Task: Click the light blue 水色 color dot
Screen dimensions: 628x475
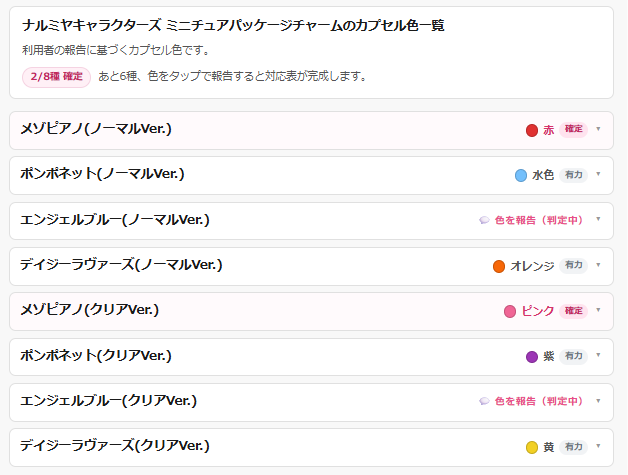Action: click(520, 175)
